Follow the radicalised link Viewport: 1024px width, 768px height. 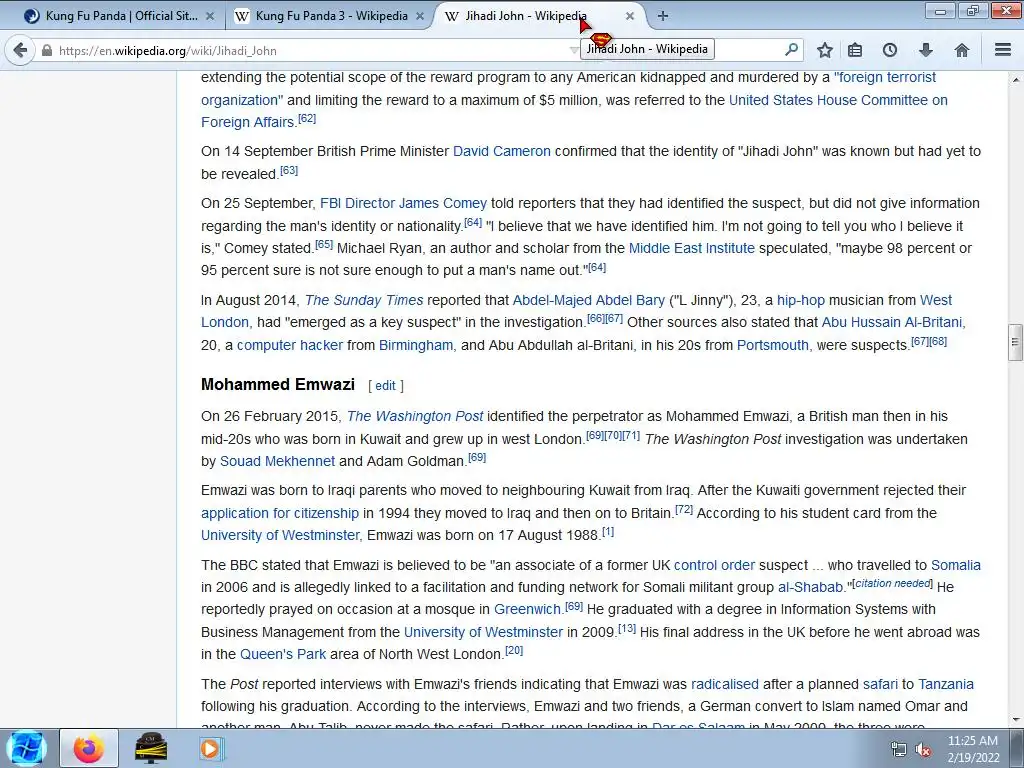(725, 684)
